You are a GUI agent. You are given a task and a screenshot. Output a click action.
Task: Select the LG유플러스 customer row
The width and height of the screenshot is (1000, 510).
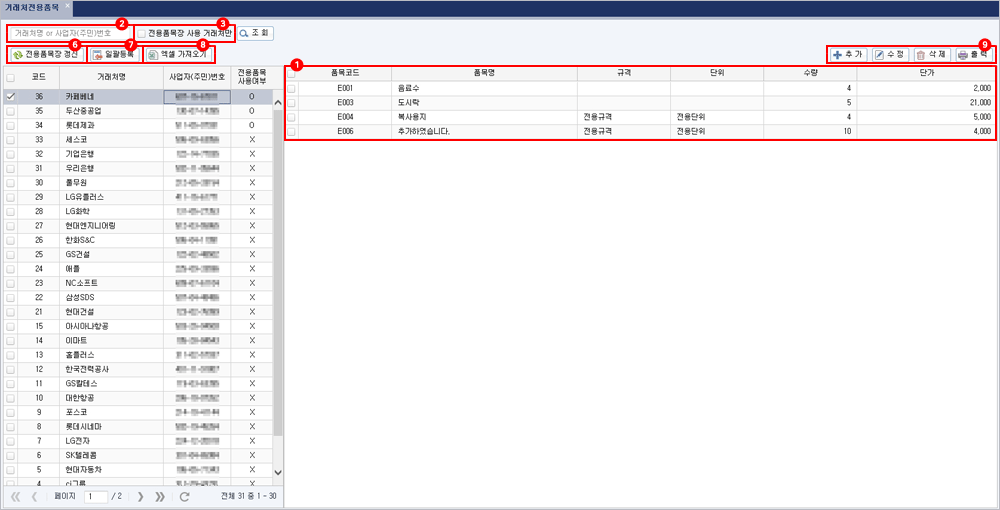pyautogui.click(x=139, y=197)
